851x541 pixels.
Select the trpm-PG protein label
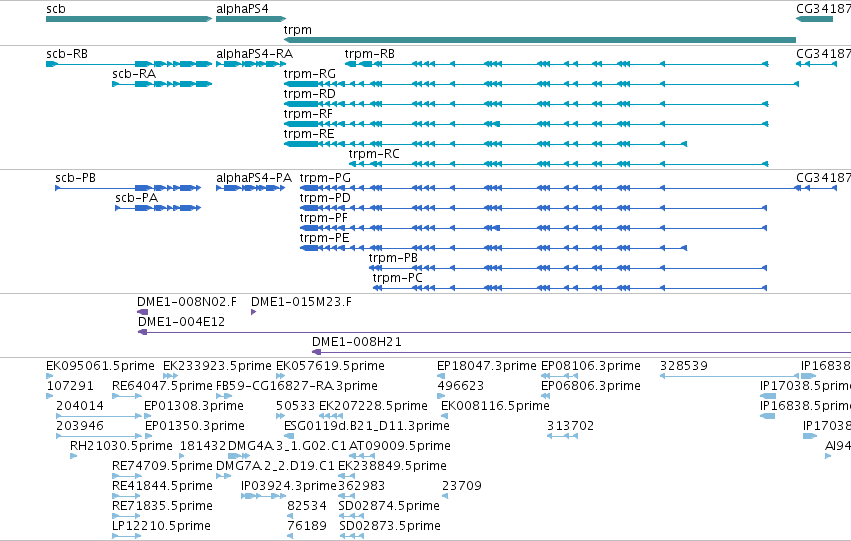(x=325, y=178)
